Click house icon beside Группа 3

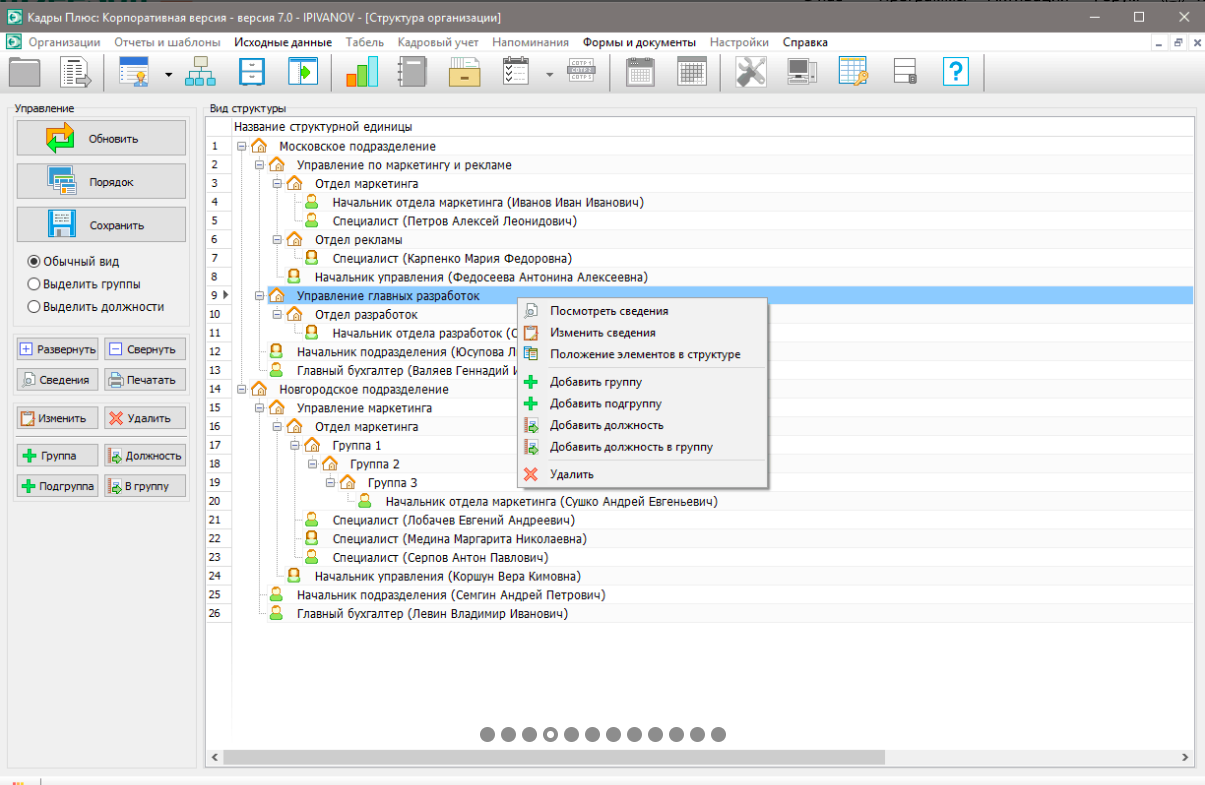348,483
